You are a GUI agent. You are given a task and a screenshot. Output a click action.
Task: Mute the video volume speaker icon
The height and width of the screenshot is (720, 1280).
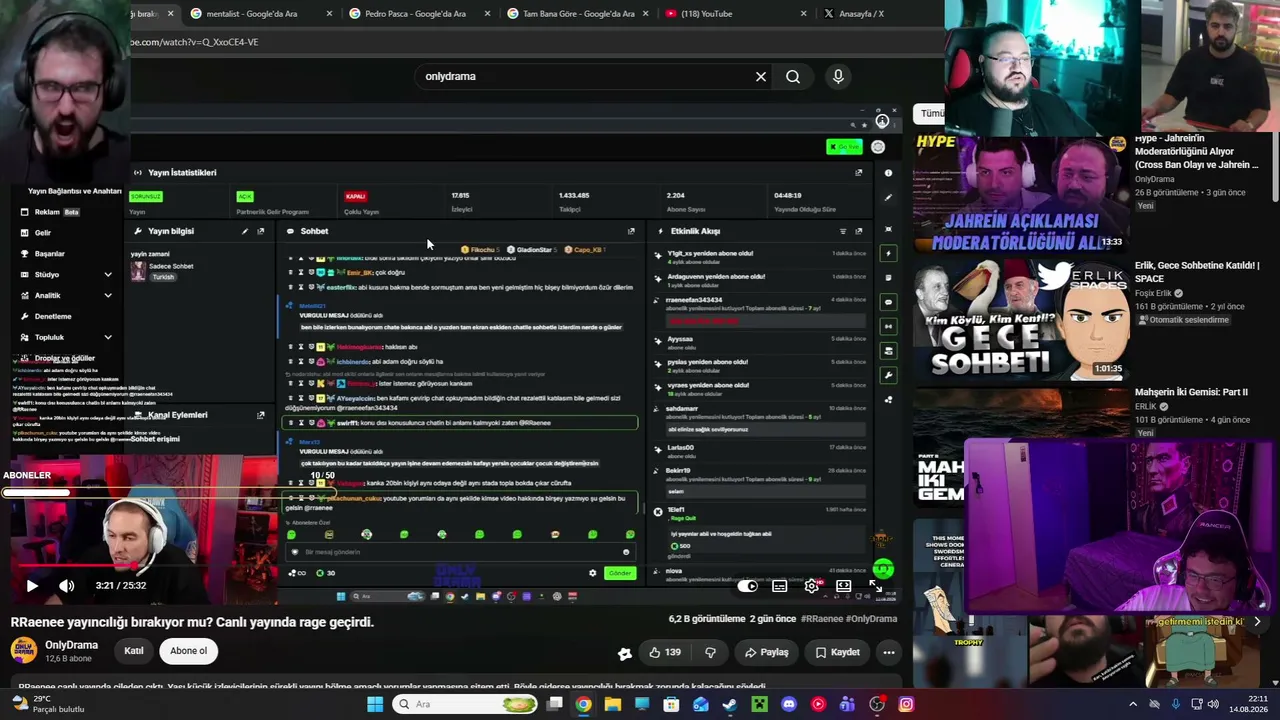(x=66, y=586)
